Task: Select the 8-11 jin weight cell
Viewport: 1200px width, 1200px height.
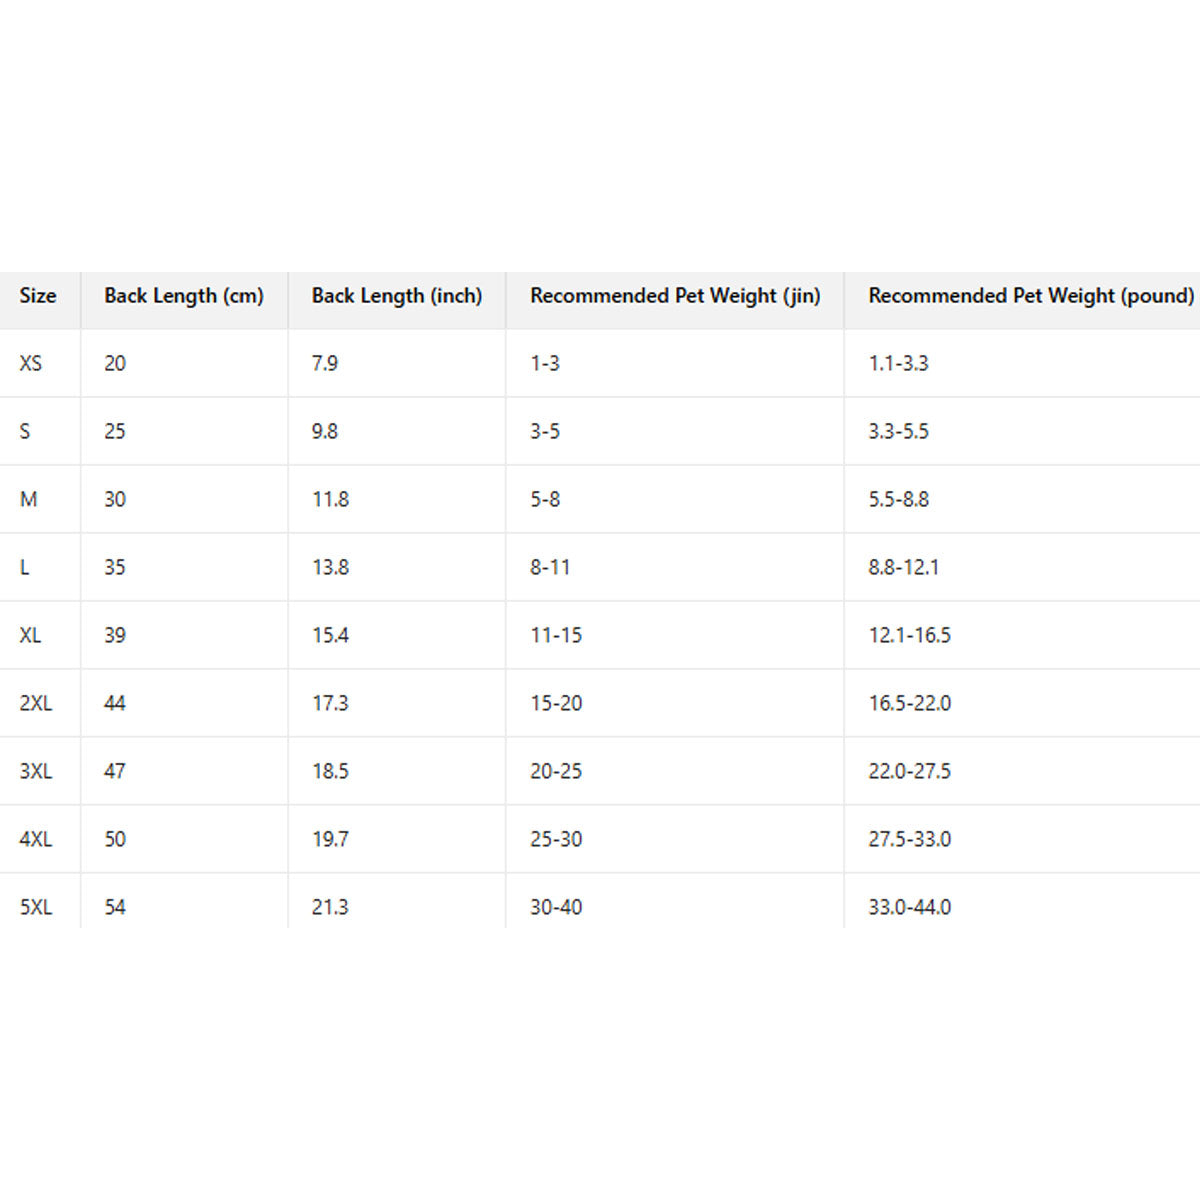Action: pos(550,567)
